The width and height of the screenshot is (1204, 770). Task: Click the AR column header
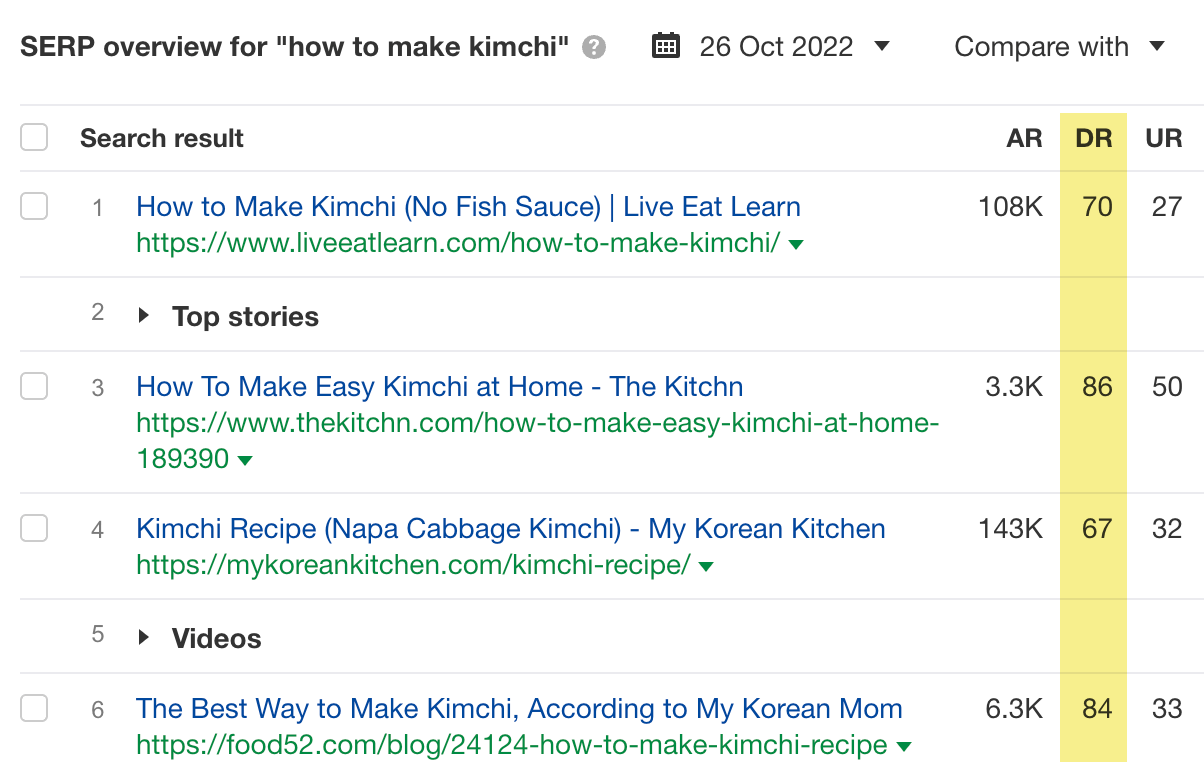1024,138
